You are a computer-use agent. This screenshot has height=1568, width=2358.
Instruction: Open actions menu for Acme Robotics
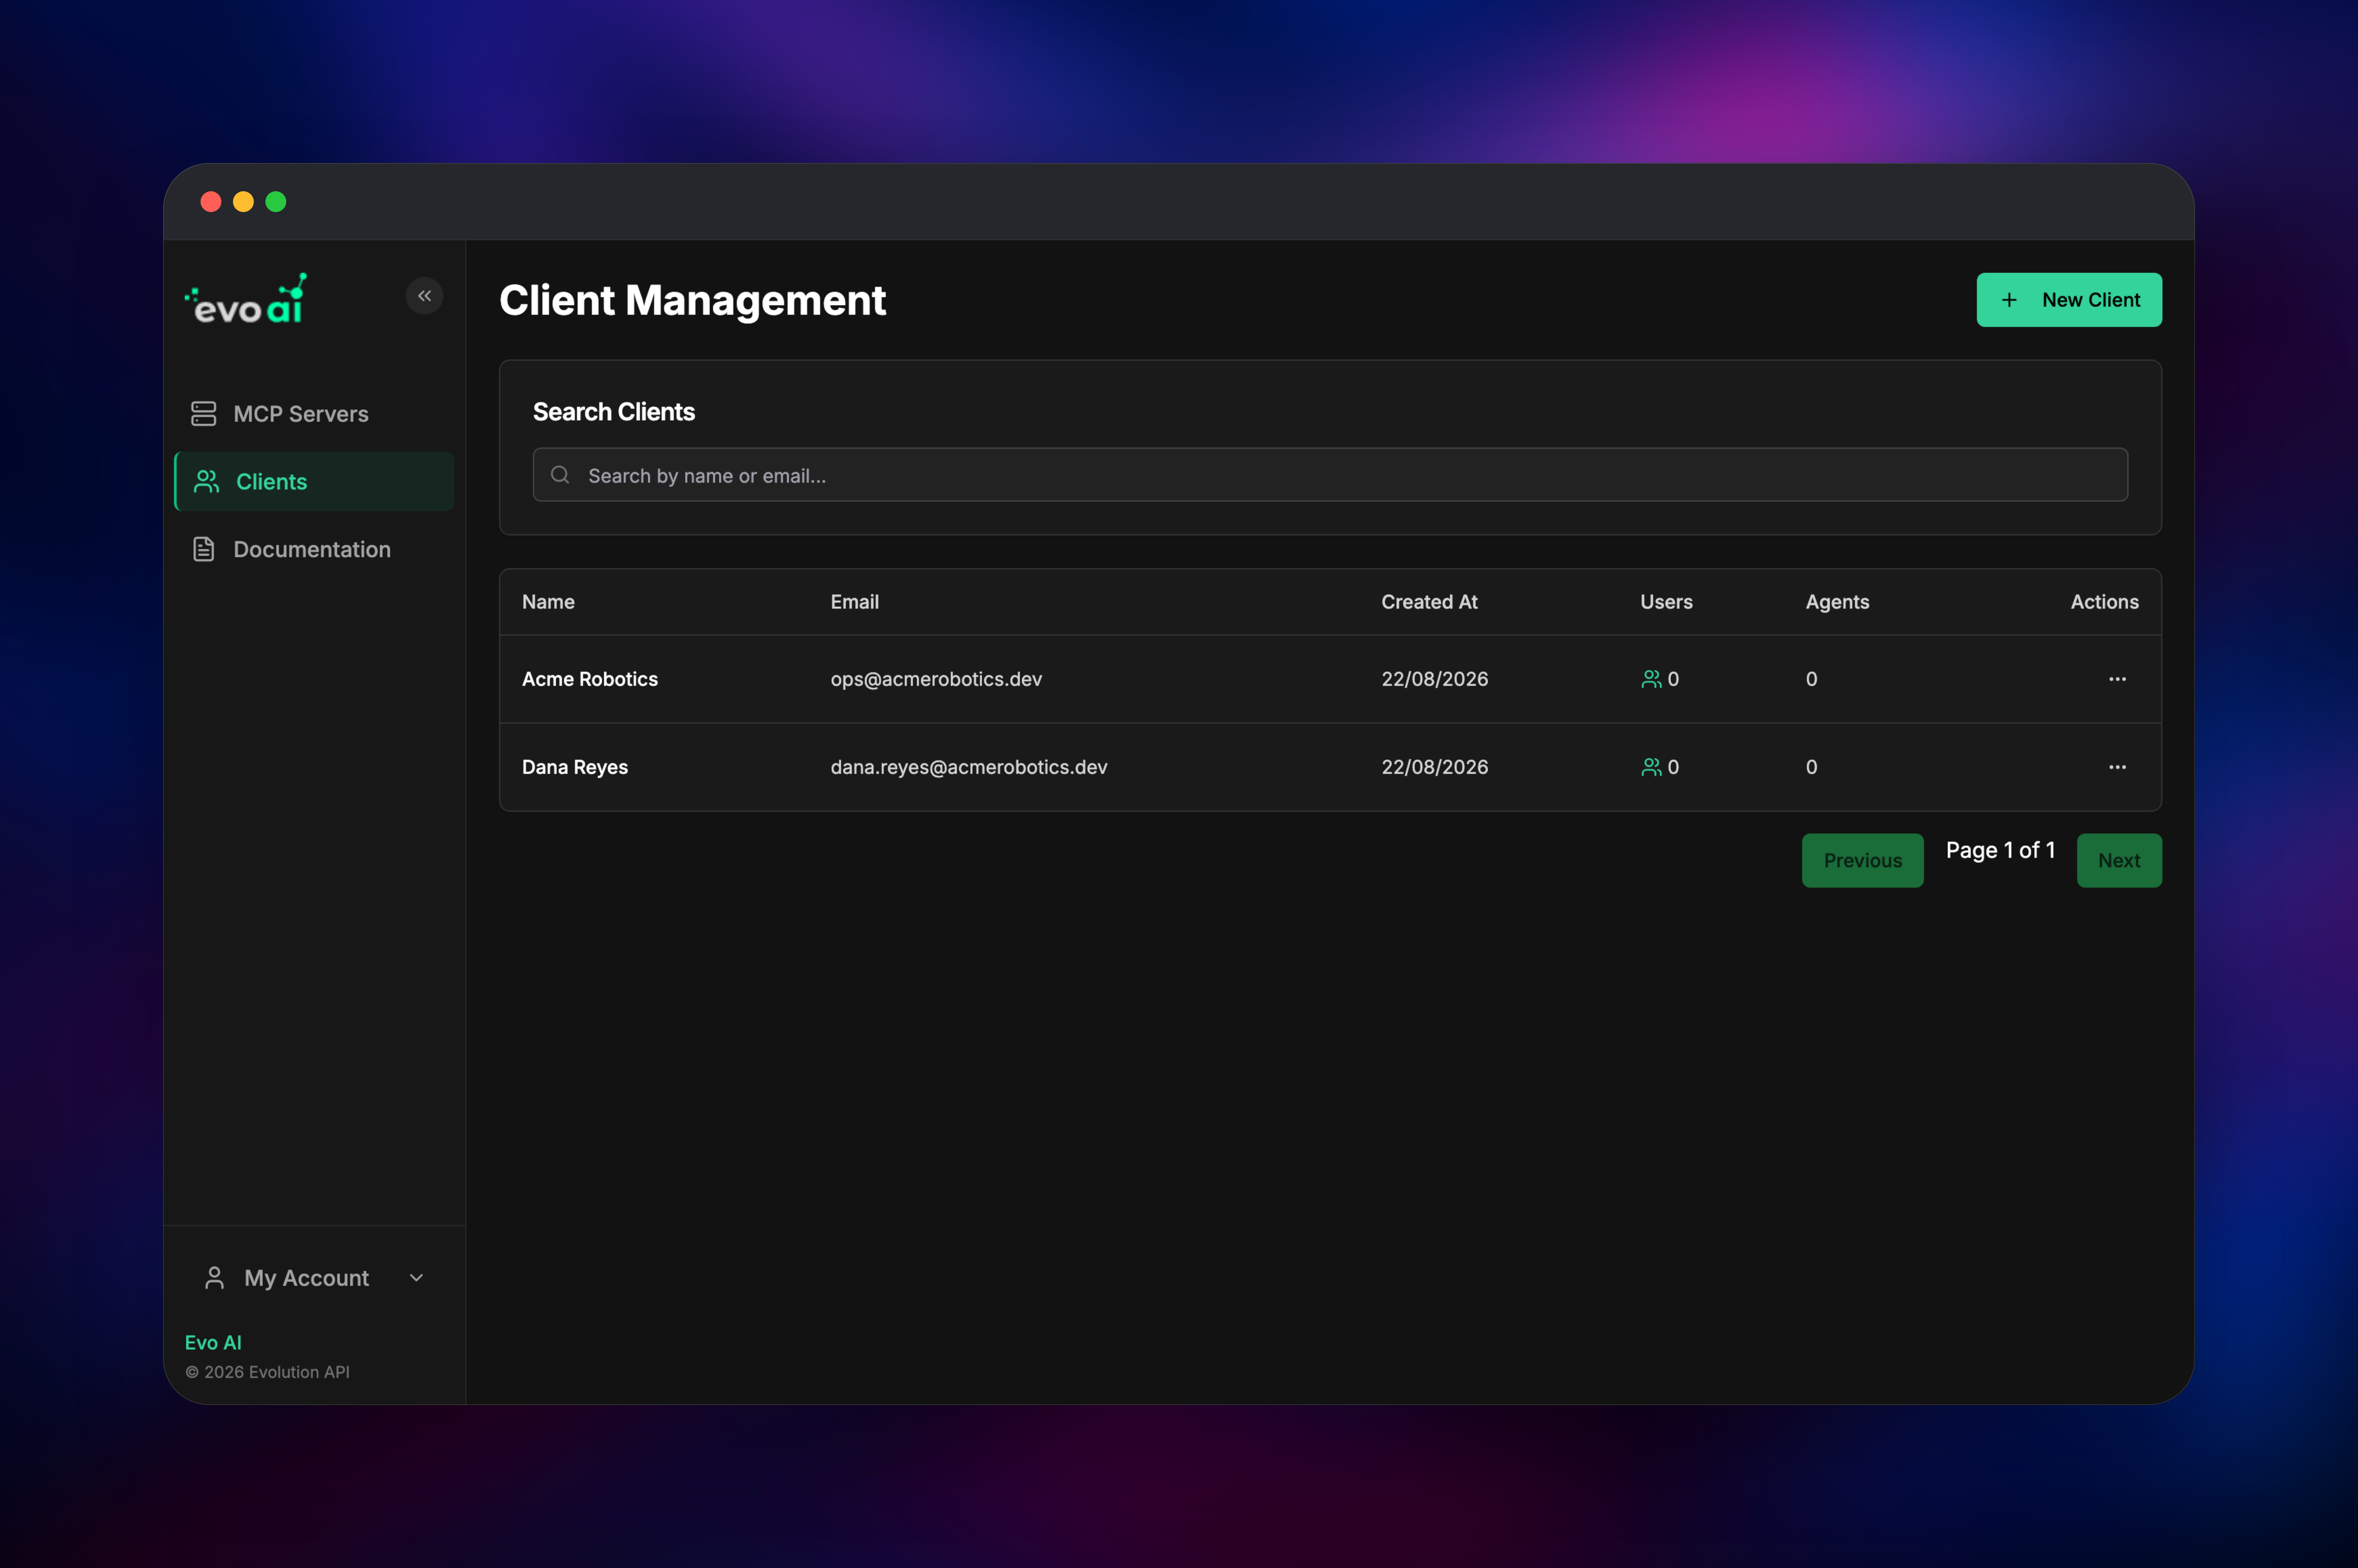tap(2117, 679)
